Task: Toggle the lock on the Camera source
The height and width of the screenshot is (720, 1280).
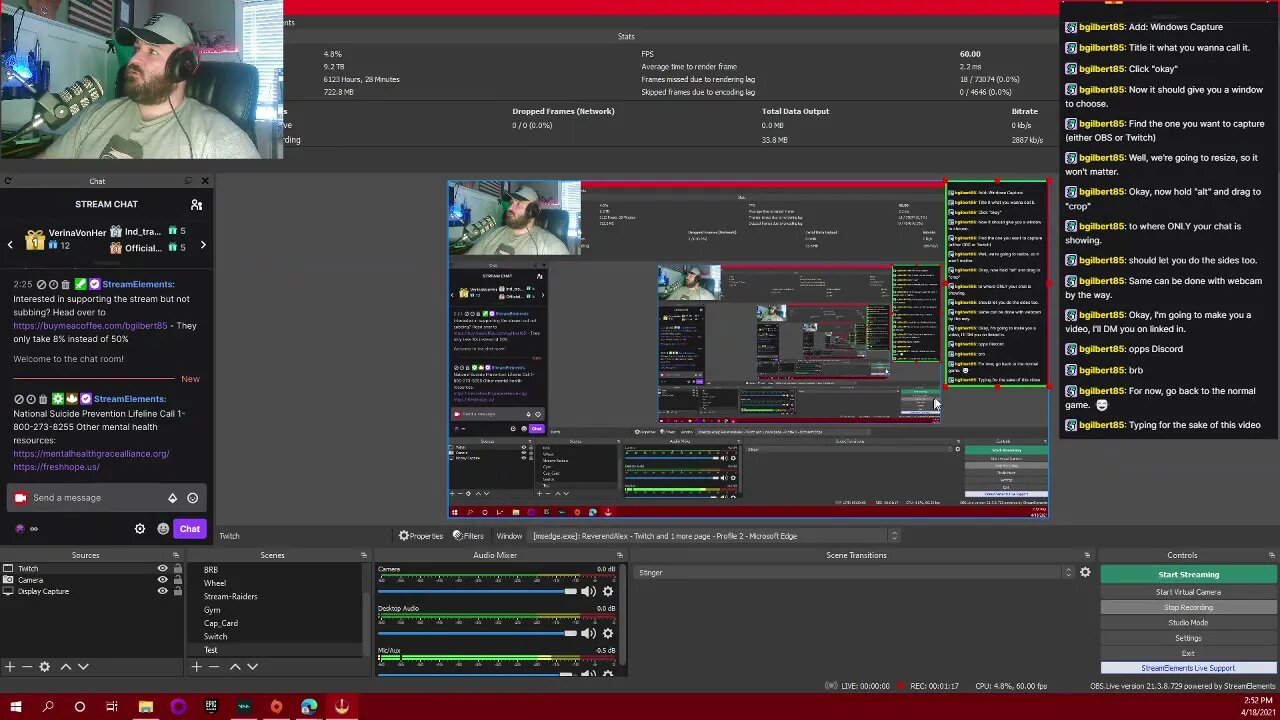Action: [x=178, y=580]
